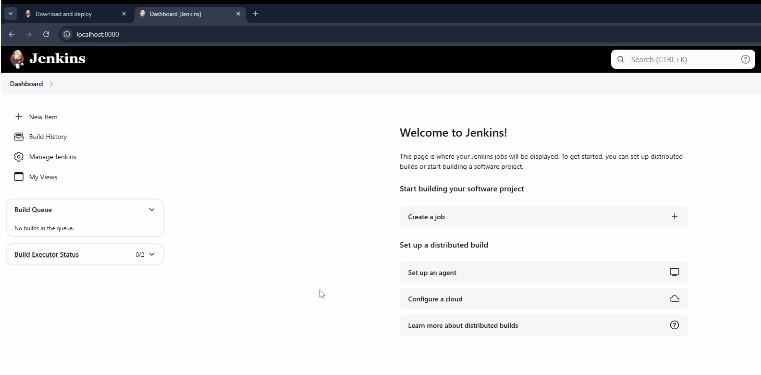Image resolution: width=761 pixels, height=375 pixels.
Task: Click Set up an agent
Action: coord(544,273)
